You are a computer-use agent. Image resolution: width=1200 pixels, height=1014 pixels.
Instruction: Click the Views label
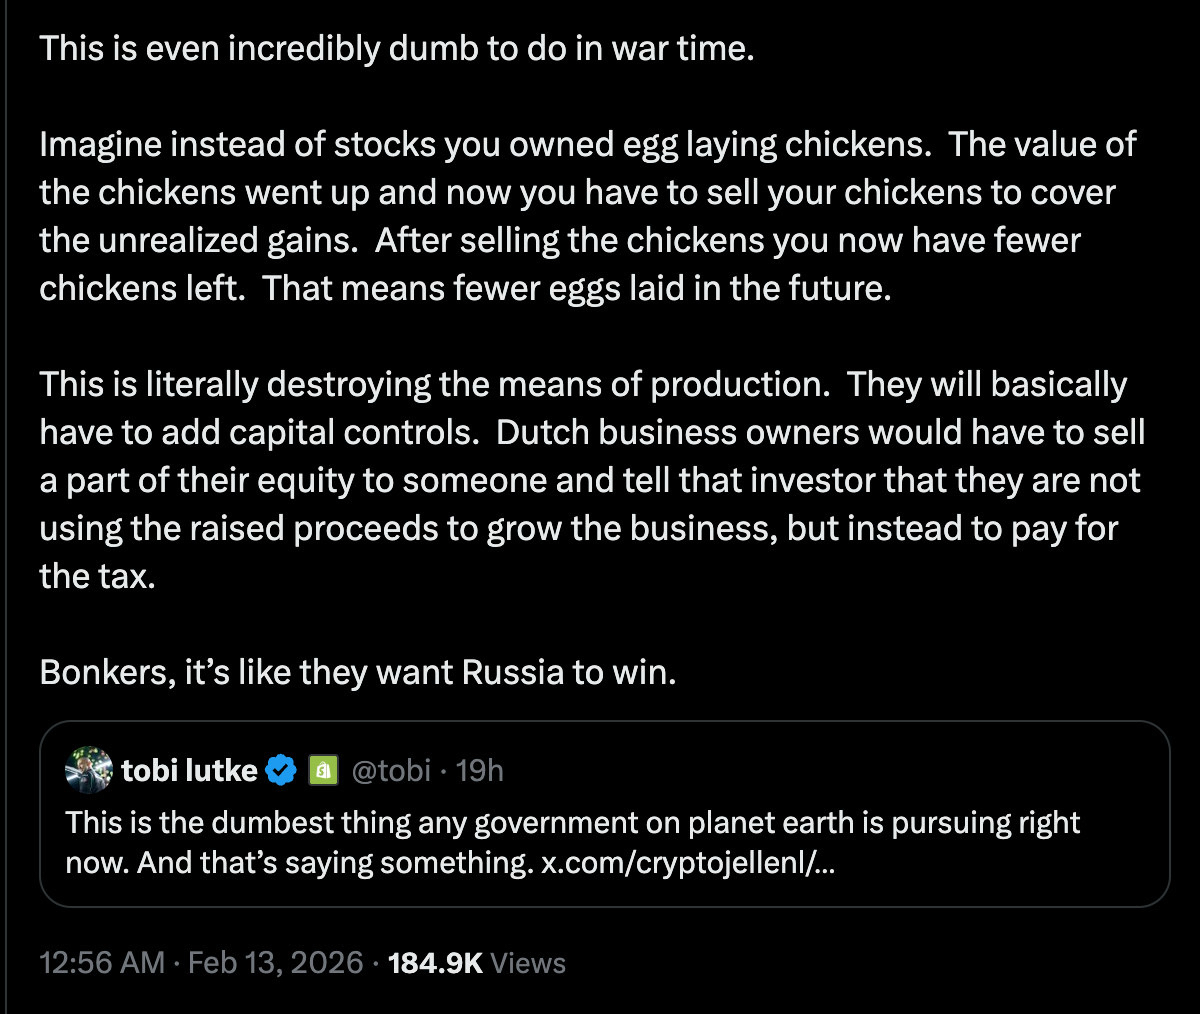click(x=528, y=963)
